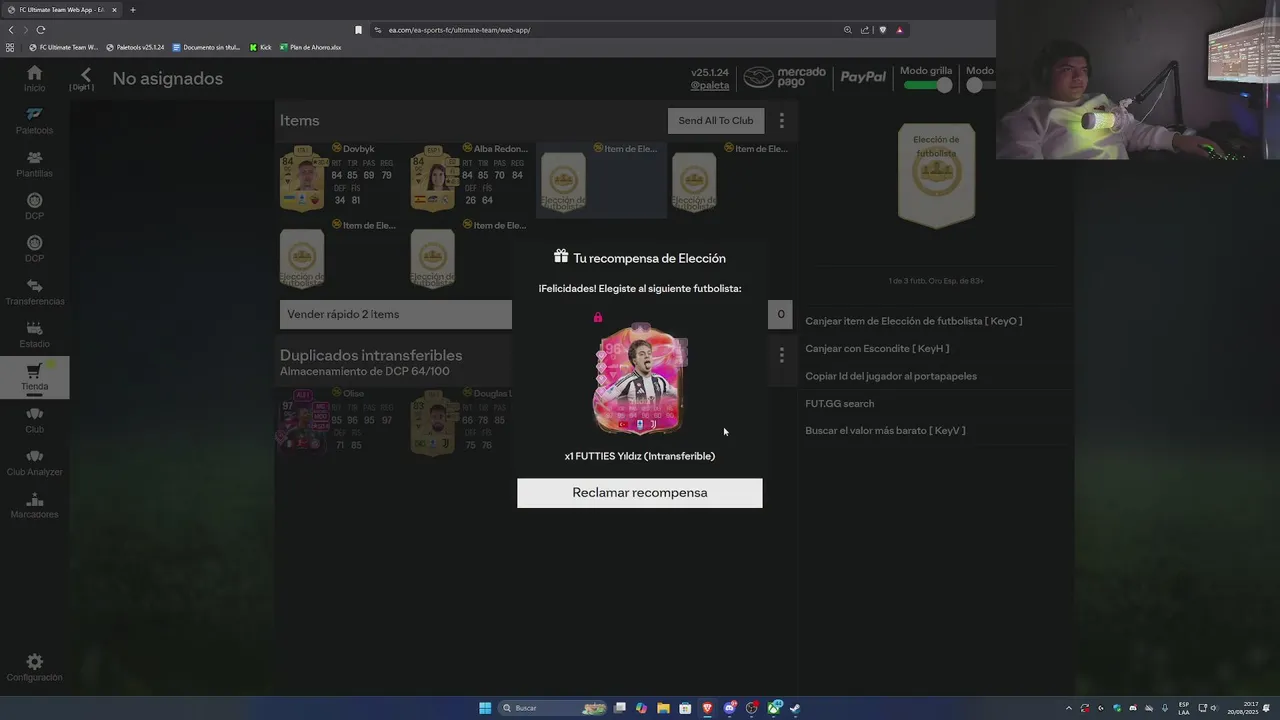Bookmark this page in address bar
The height and width of the screenshot is (720, 1280).
pos(358,30)
